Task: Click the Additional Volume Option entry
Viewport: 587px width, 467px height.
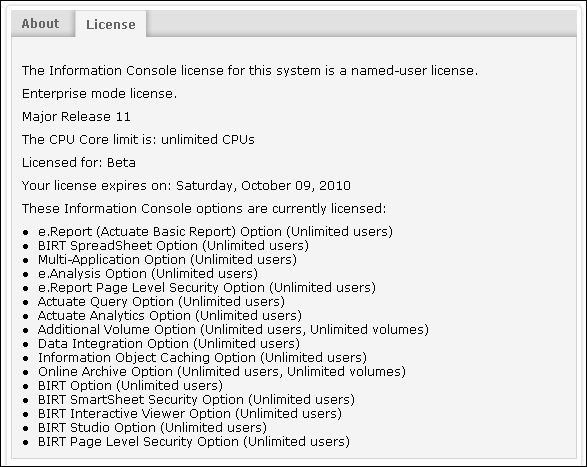Action: [233, 330]
